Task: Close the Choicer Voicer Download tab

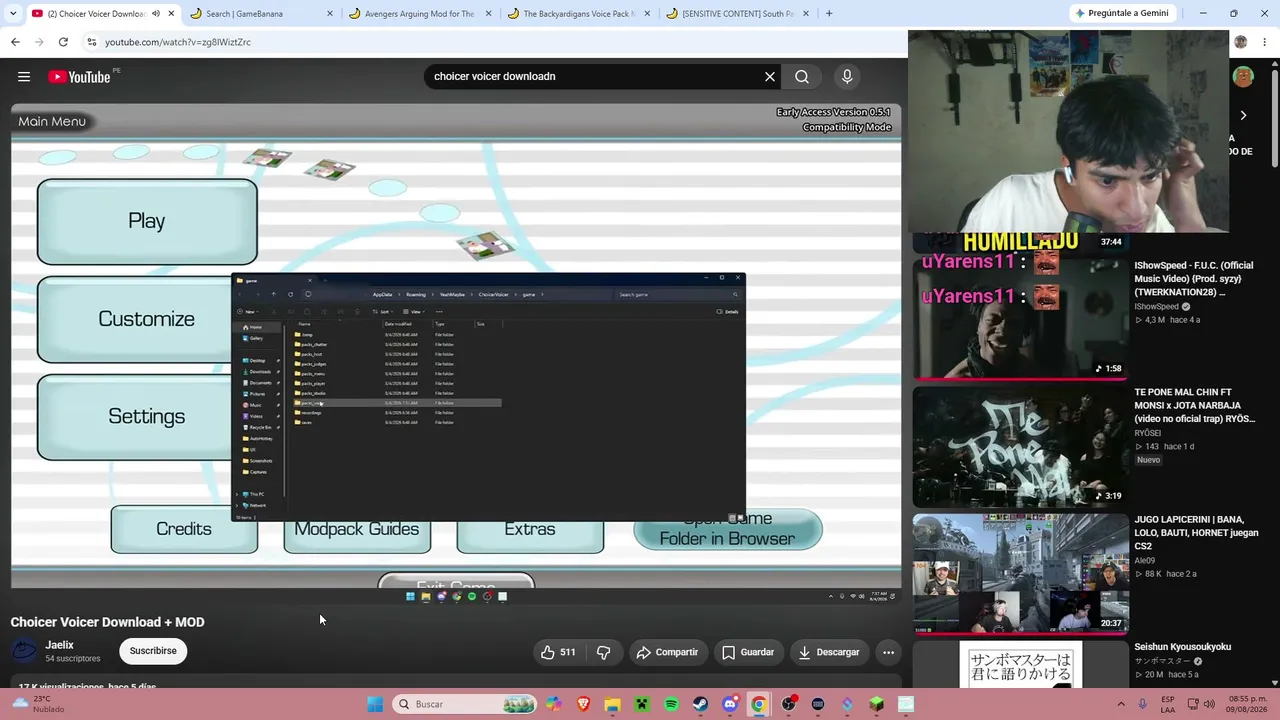Action: coord(171,14)
